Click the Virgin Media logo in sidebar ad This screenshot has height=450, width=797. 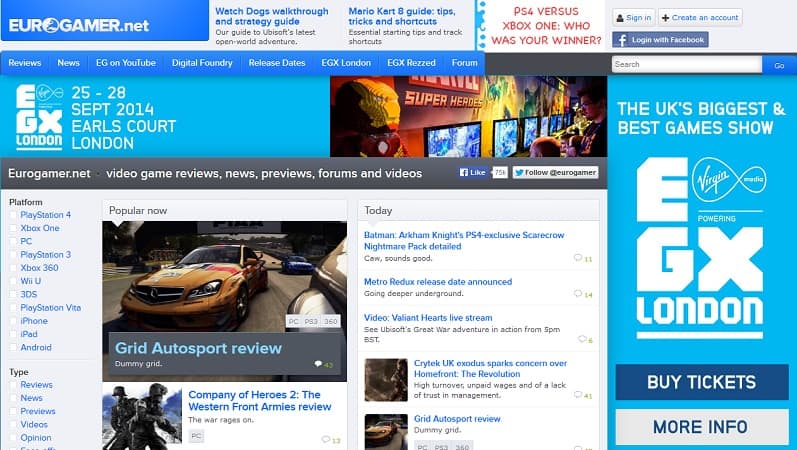tap(716, 182)
